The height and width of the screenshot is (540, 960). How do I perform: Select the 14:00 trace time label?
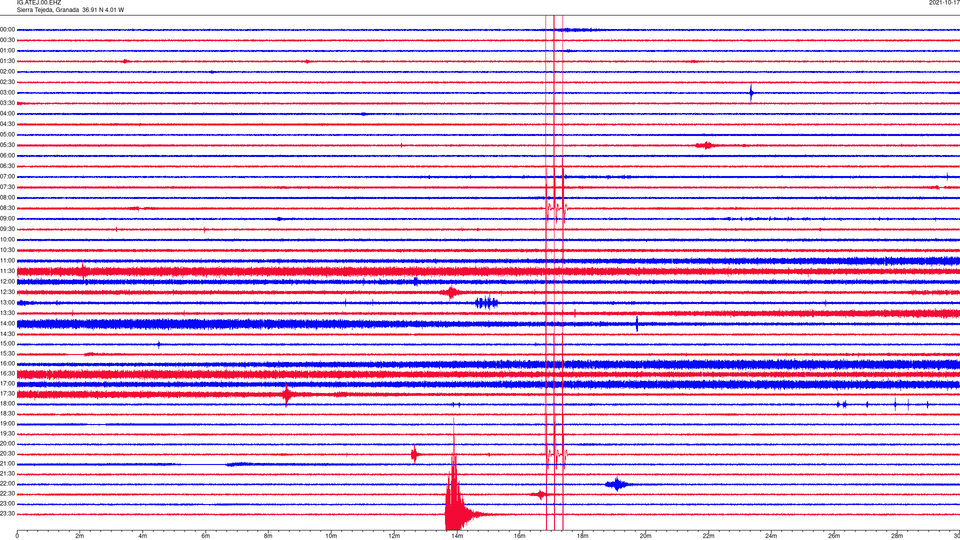(x=7, y=323)
